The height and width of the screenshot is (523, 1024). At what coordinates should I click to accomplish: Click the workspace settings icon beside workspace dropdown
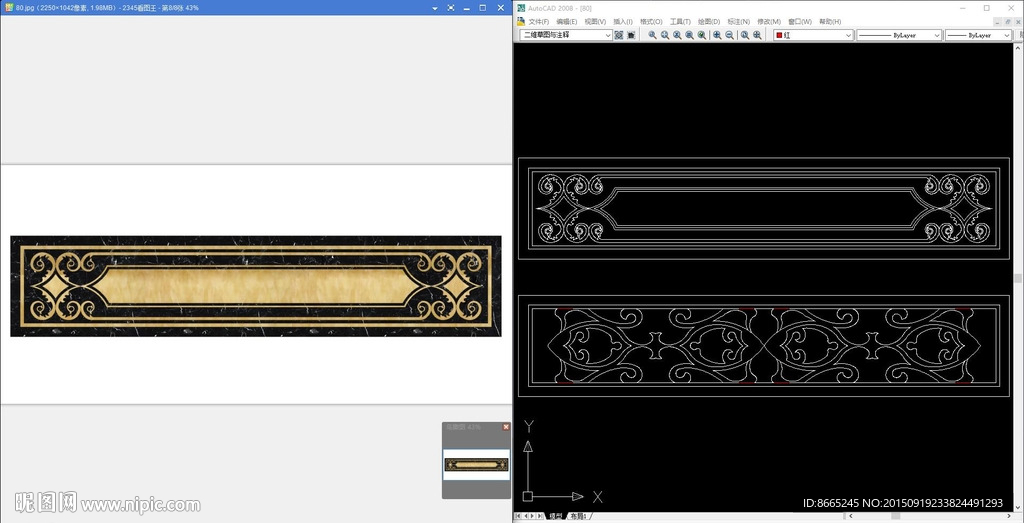619,35
